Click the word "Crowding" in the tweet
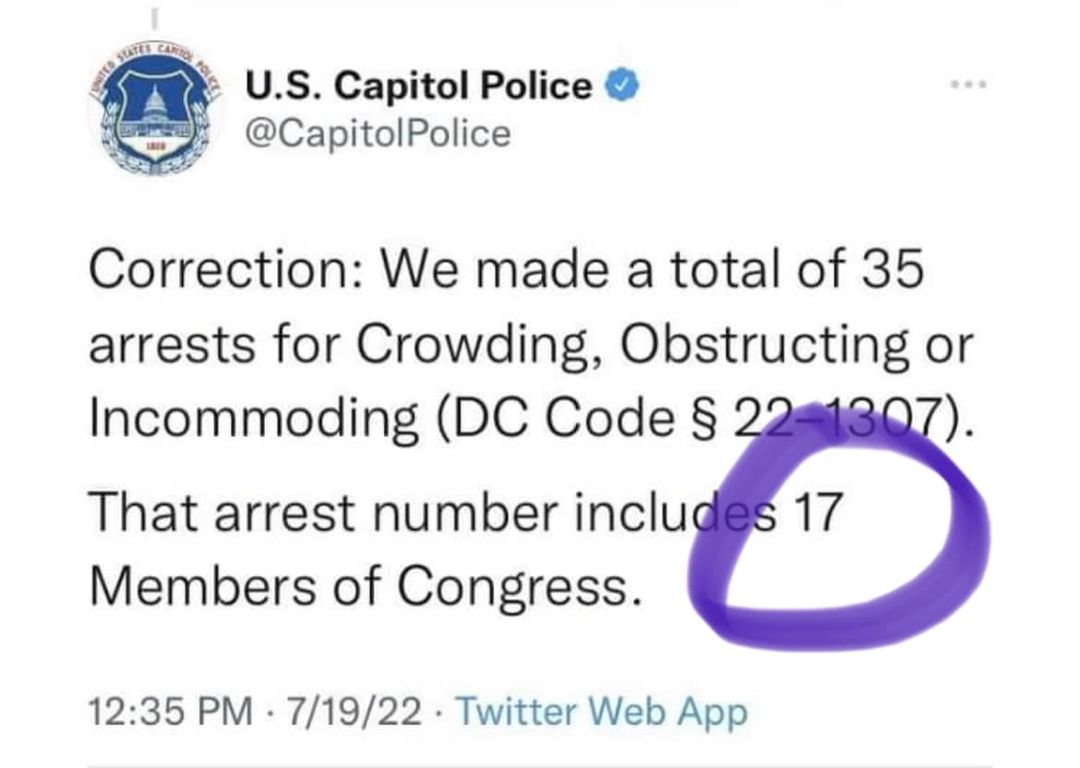Image resolution: width=1080 pixels, height=768 pixels. click(x=486, y=345)
